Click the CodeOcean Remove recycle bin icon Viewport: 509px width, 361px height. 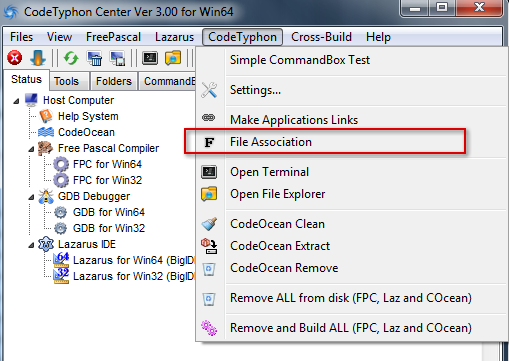pos(209,269)
